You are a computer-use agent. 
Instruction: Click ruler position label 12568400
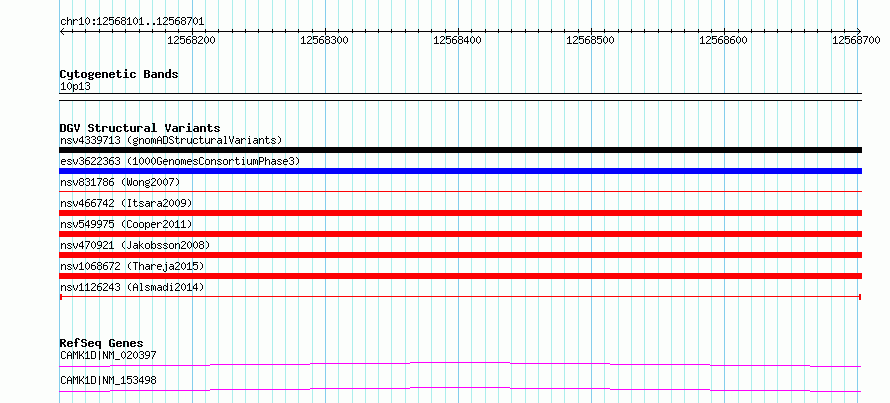(x=457, y=40)
